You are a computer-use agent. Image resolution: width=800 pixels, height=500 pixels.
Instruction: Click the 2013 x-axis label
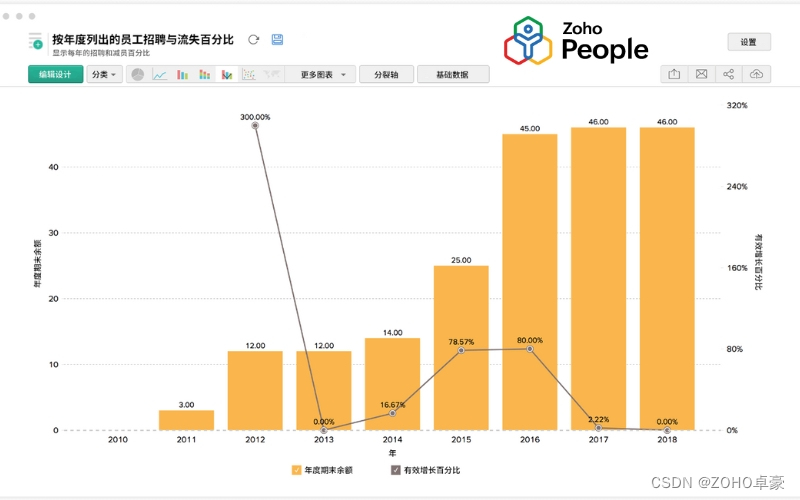[324, 439]
